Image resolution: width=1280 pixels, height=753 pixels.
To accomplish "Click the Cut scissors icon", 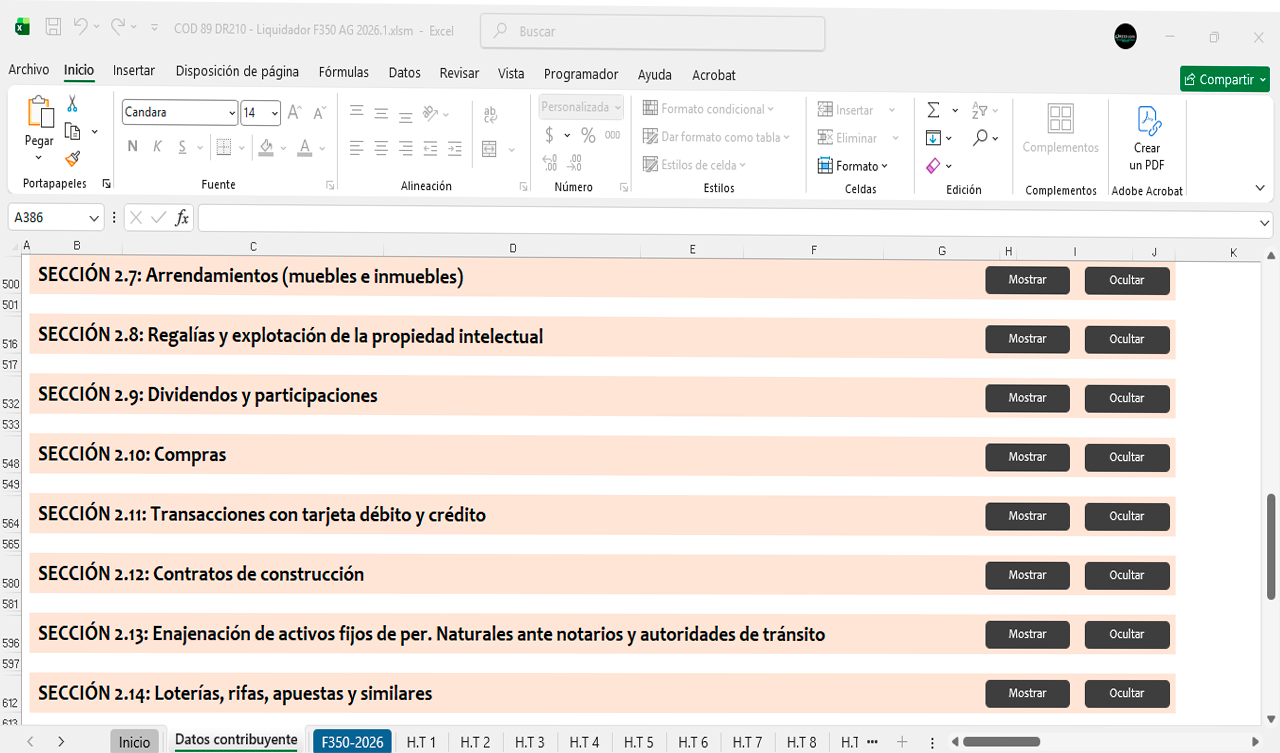I will coord(73,104).
